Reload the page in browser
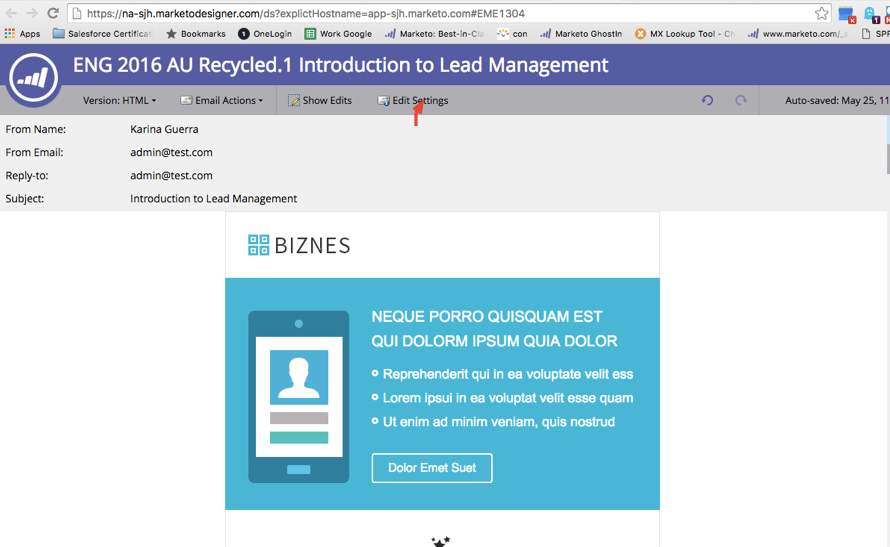 pos(53,13)
